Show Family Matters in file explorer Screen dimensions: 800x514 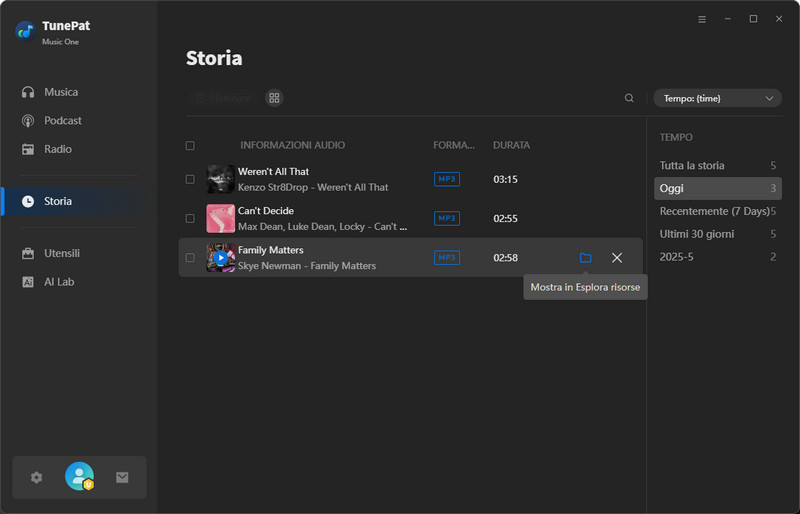point(585,258)
